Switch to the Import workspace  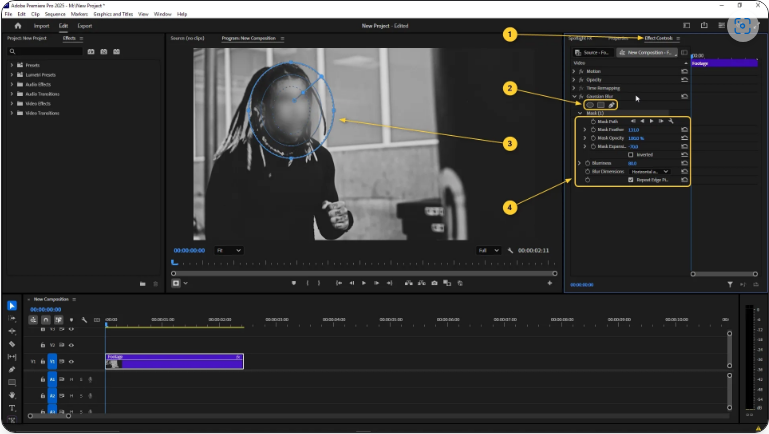(41, 26)
